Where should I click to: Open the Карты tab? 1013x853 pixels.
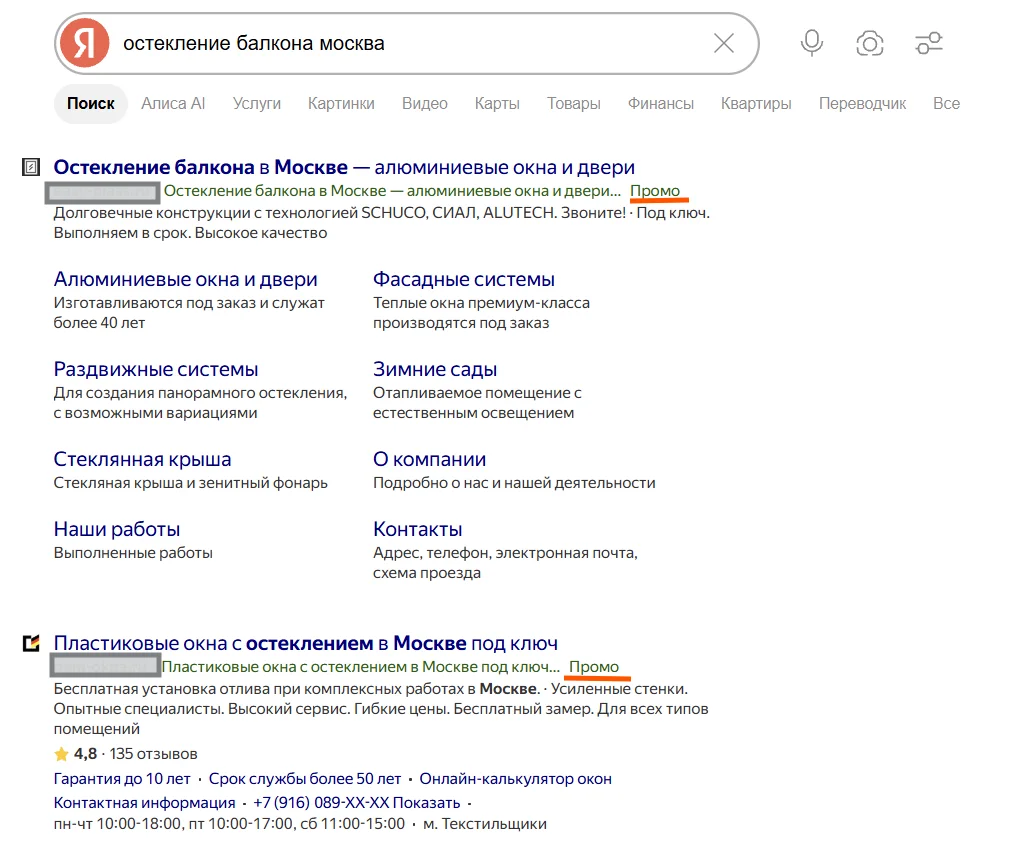(497, 103)
